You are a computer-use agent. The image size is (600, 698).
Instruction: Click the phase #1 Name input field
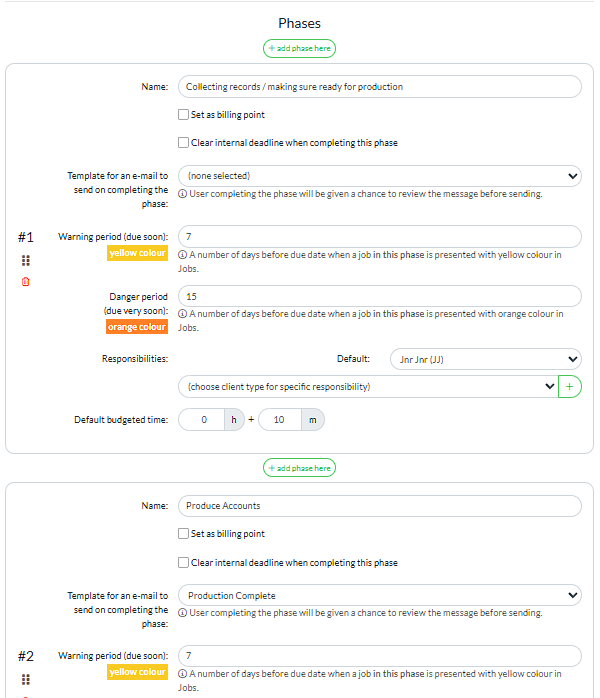tap(379, 87)
